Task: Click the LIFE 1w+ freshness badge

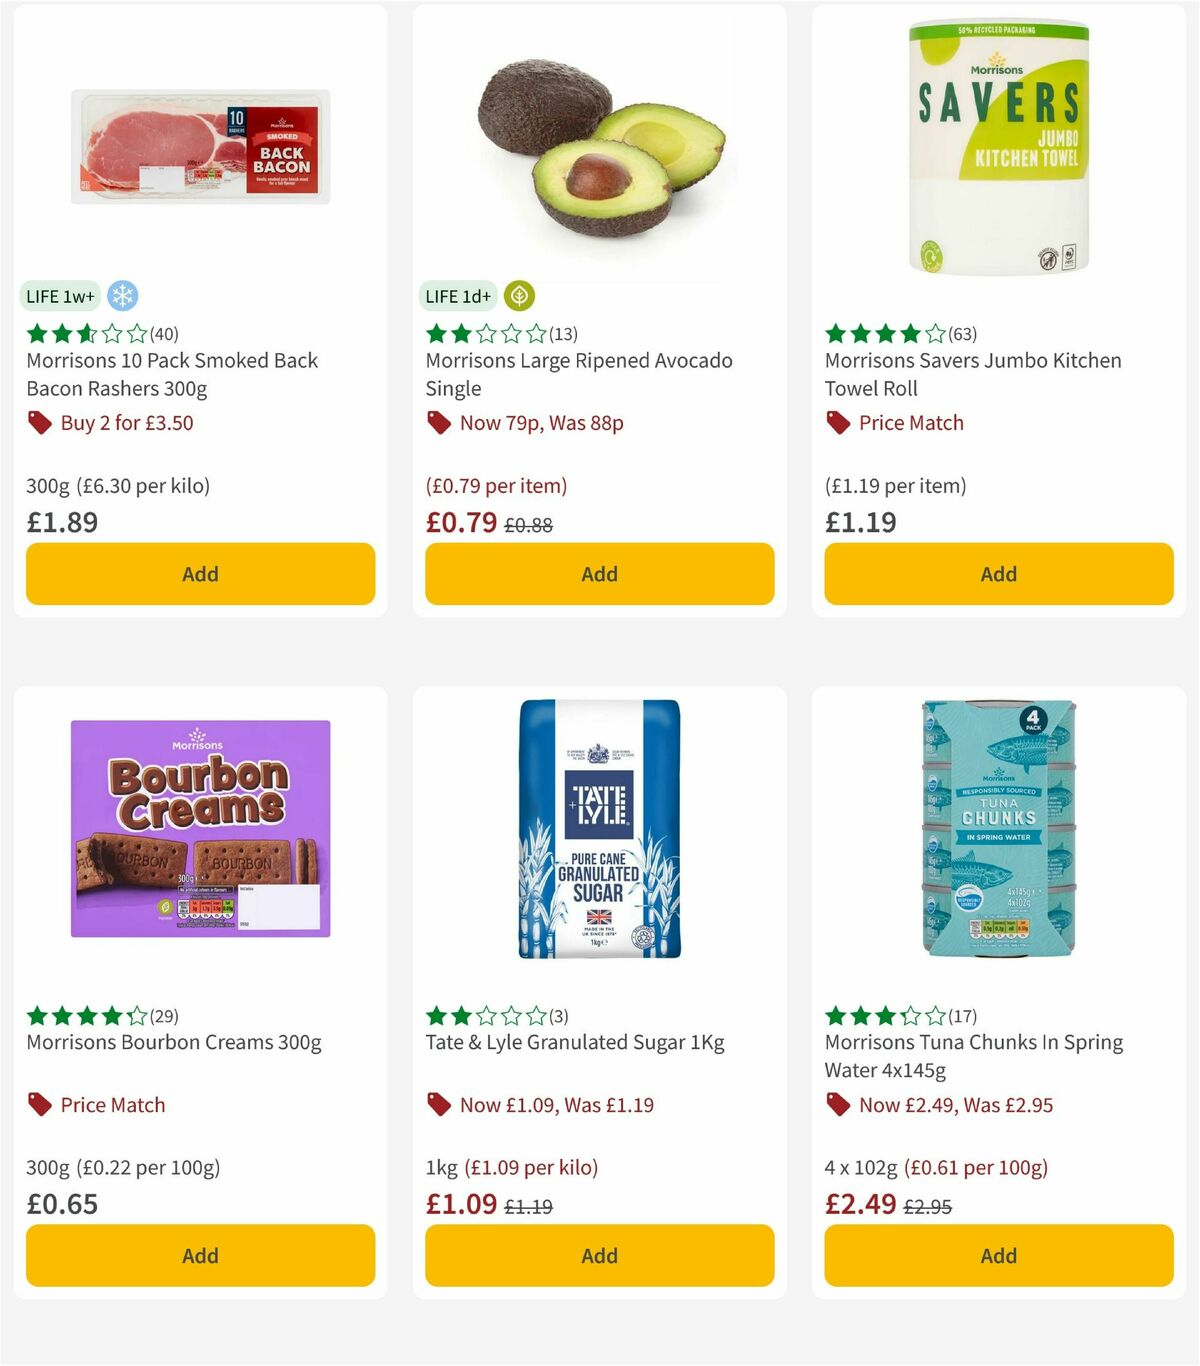Action: (x=60, y=296)
